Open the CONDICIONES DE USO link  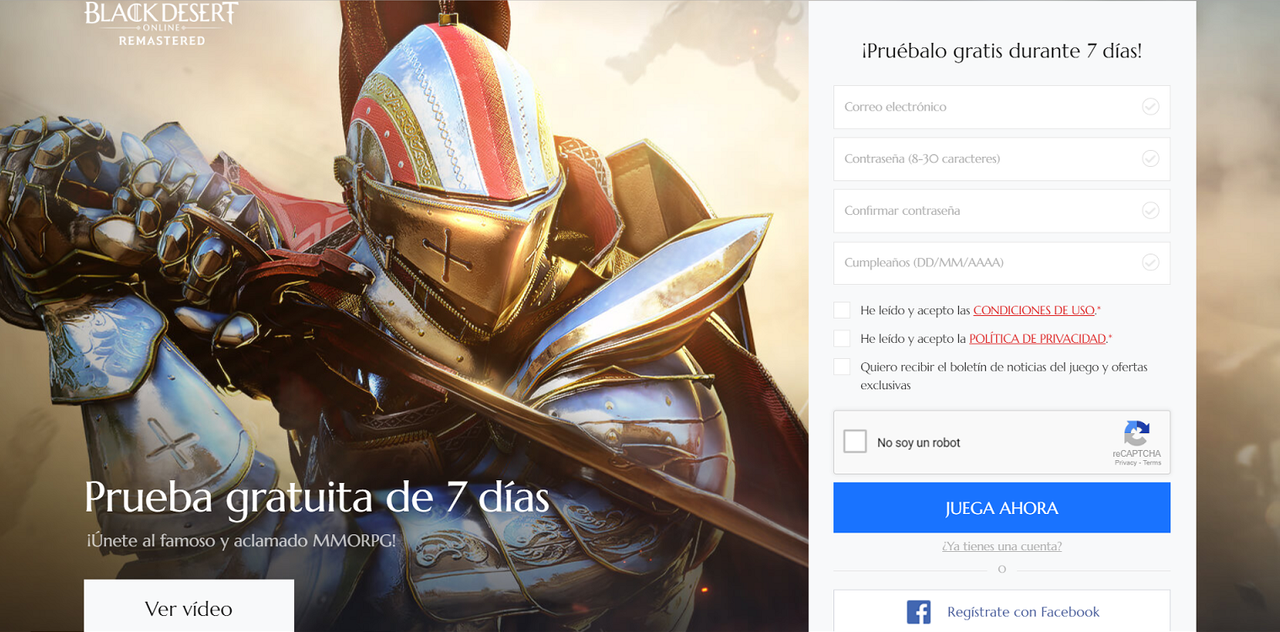click(1034, 311)
